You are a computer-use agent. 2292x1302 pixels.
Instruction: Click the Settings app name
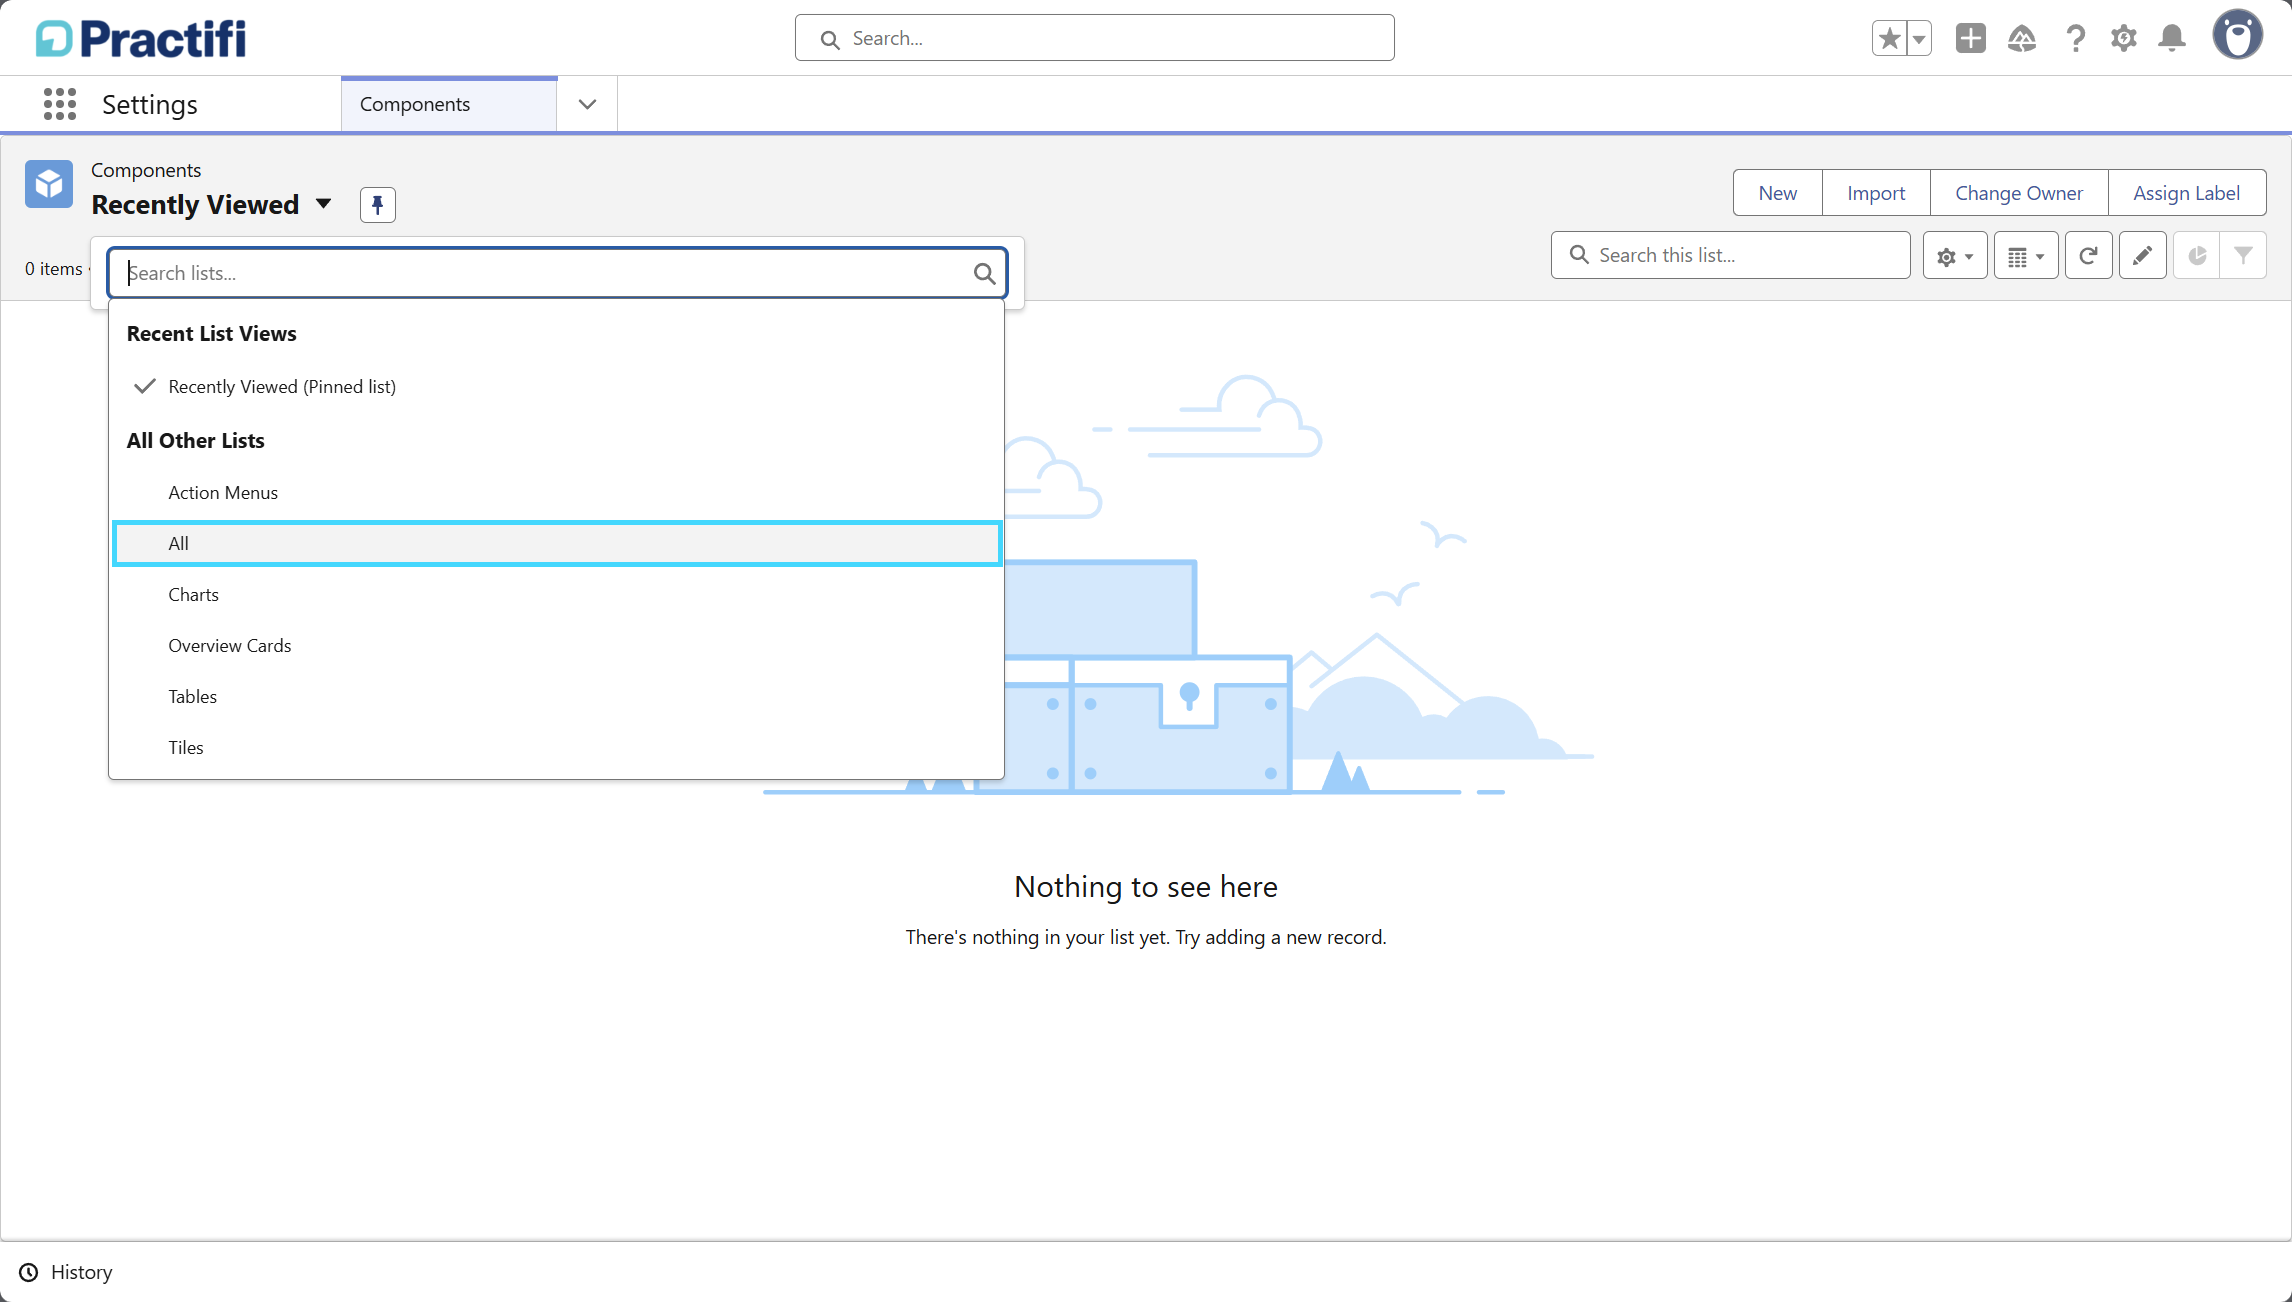150,104
